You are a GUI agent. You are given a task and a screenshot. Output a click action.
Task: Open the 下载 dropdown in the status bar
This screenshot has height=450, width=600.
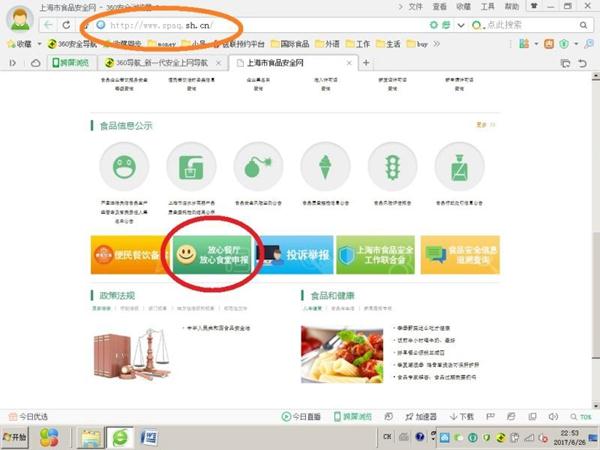[463, 416]
